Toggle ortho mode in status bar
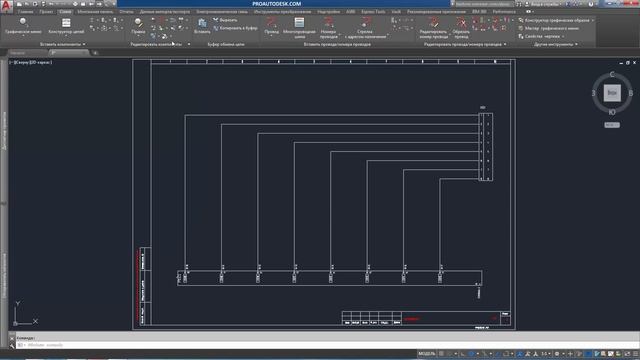This screenshot has height=360, width=640. pos(463,353)
